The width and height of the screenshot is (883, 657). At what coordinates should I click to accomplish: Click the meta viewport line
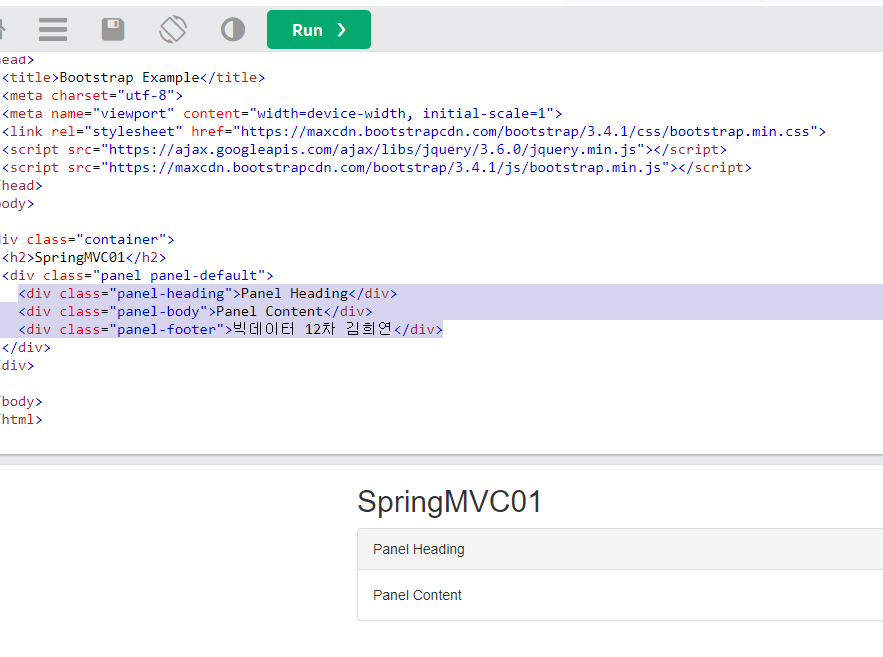[x=282, y=114]
